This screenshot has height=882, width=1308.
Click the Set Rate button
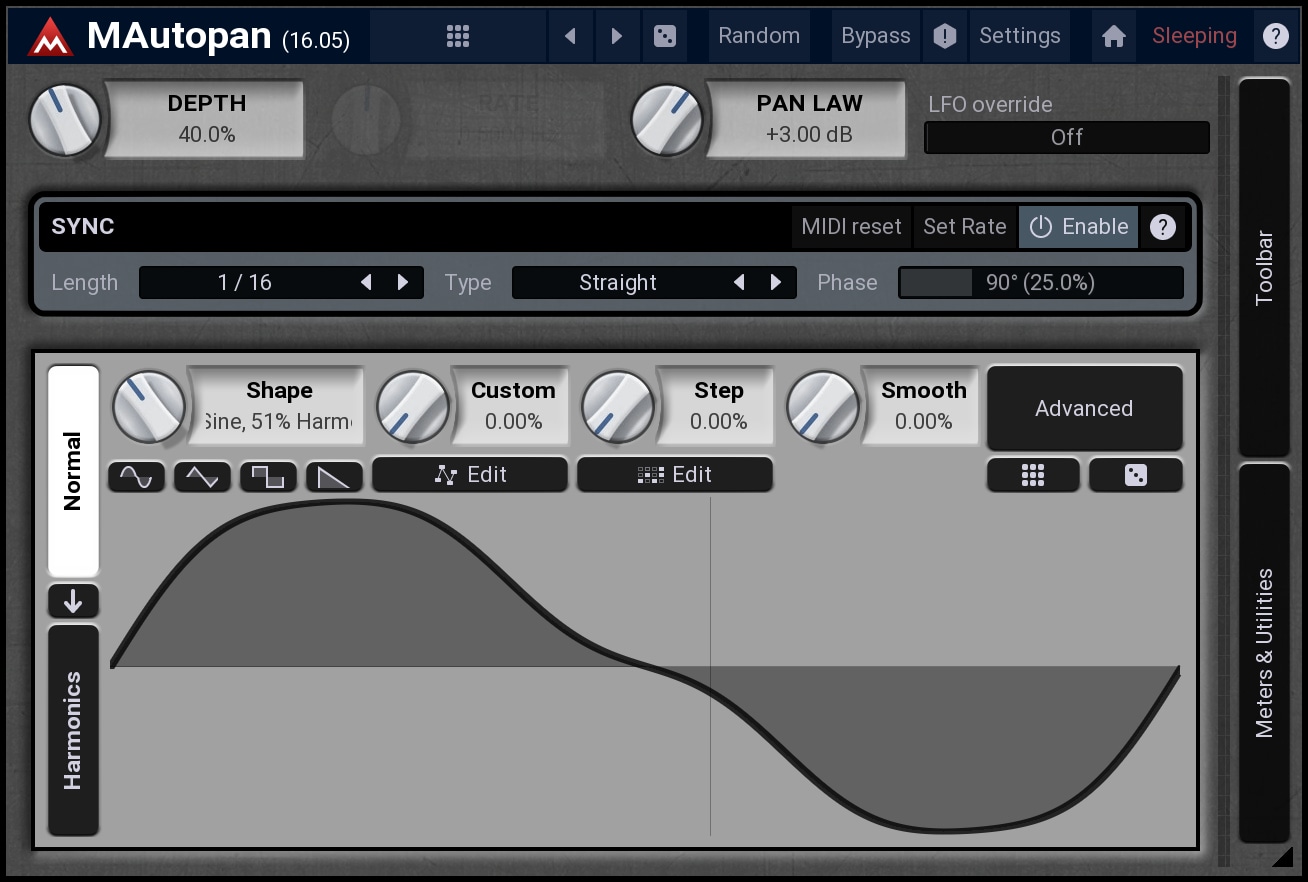965,227
